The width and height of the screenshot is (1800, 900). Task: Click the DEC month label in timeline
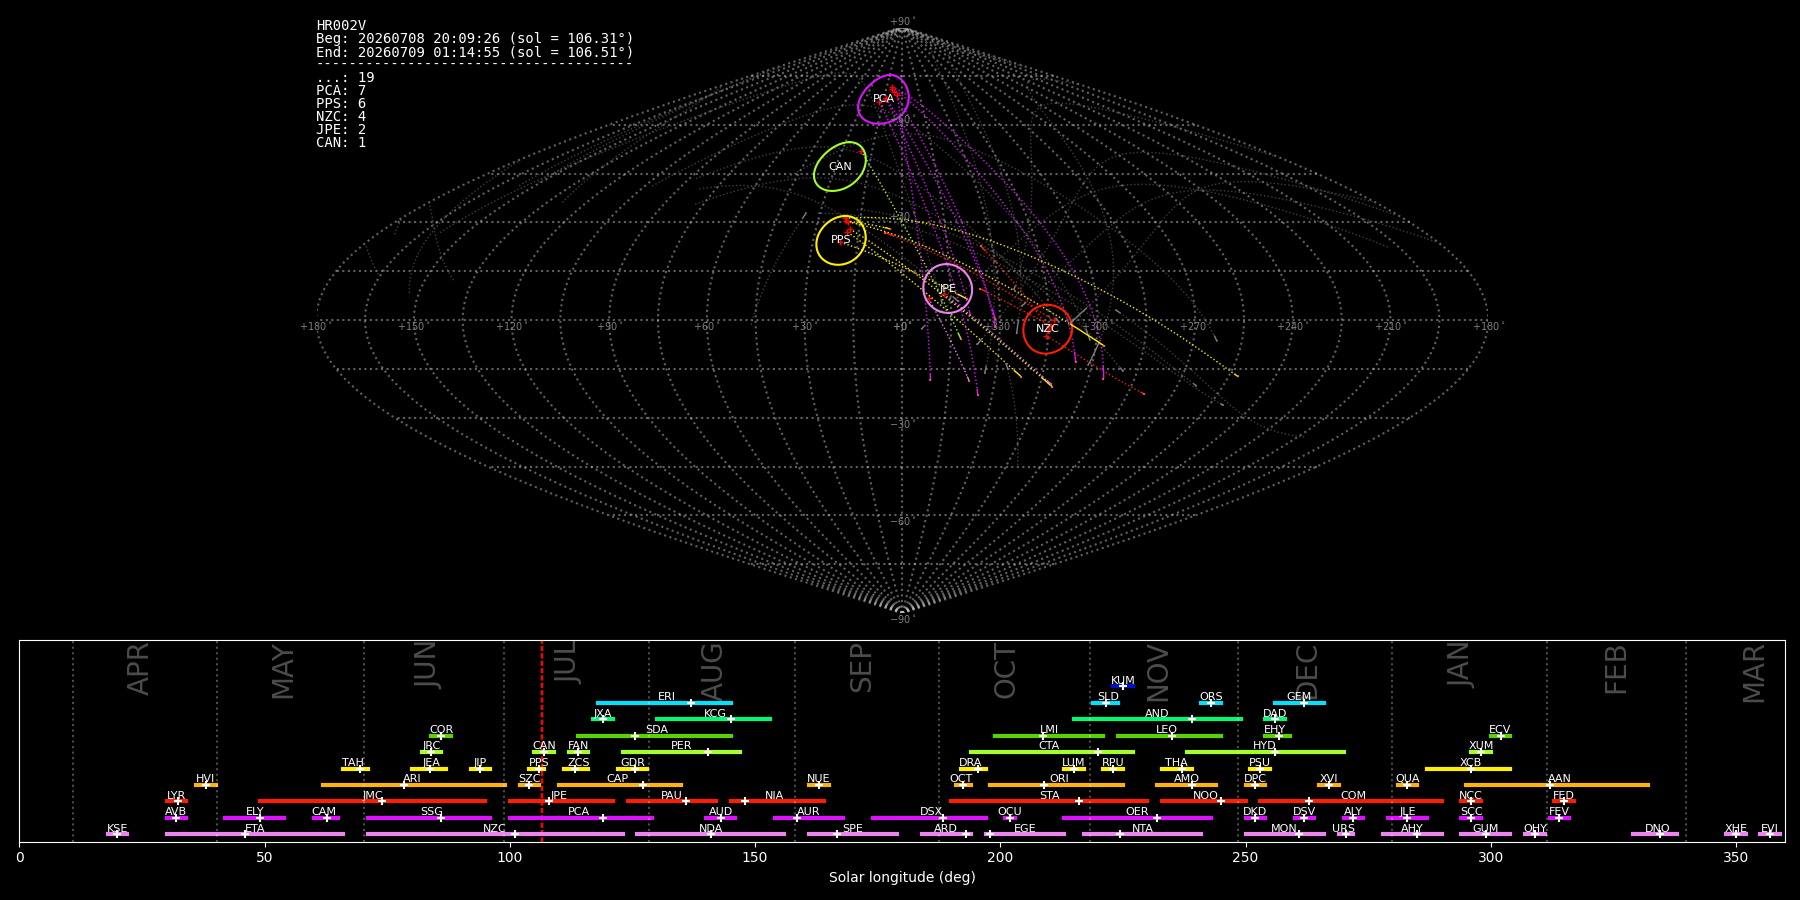click(x=1307, y=670)
